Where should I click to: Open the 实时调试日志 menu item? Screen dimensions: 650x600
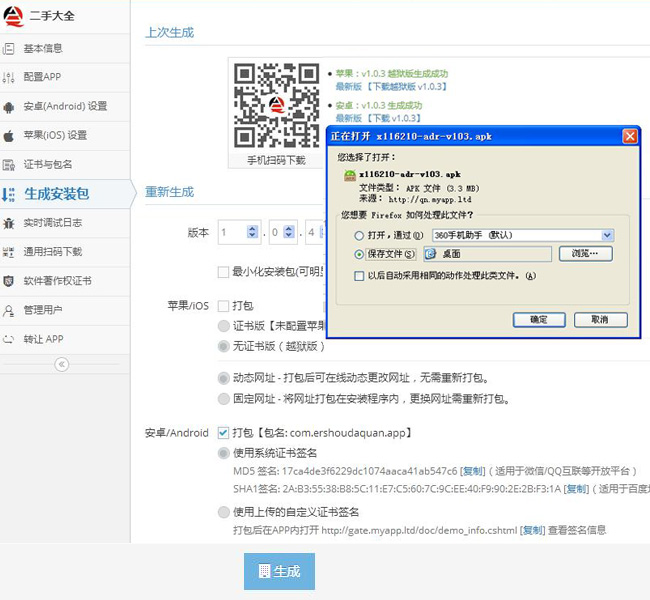point(65,223)
